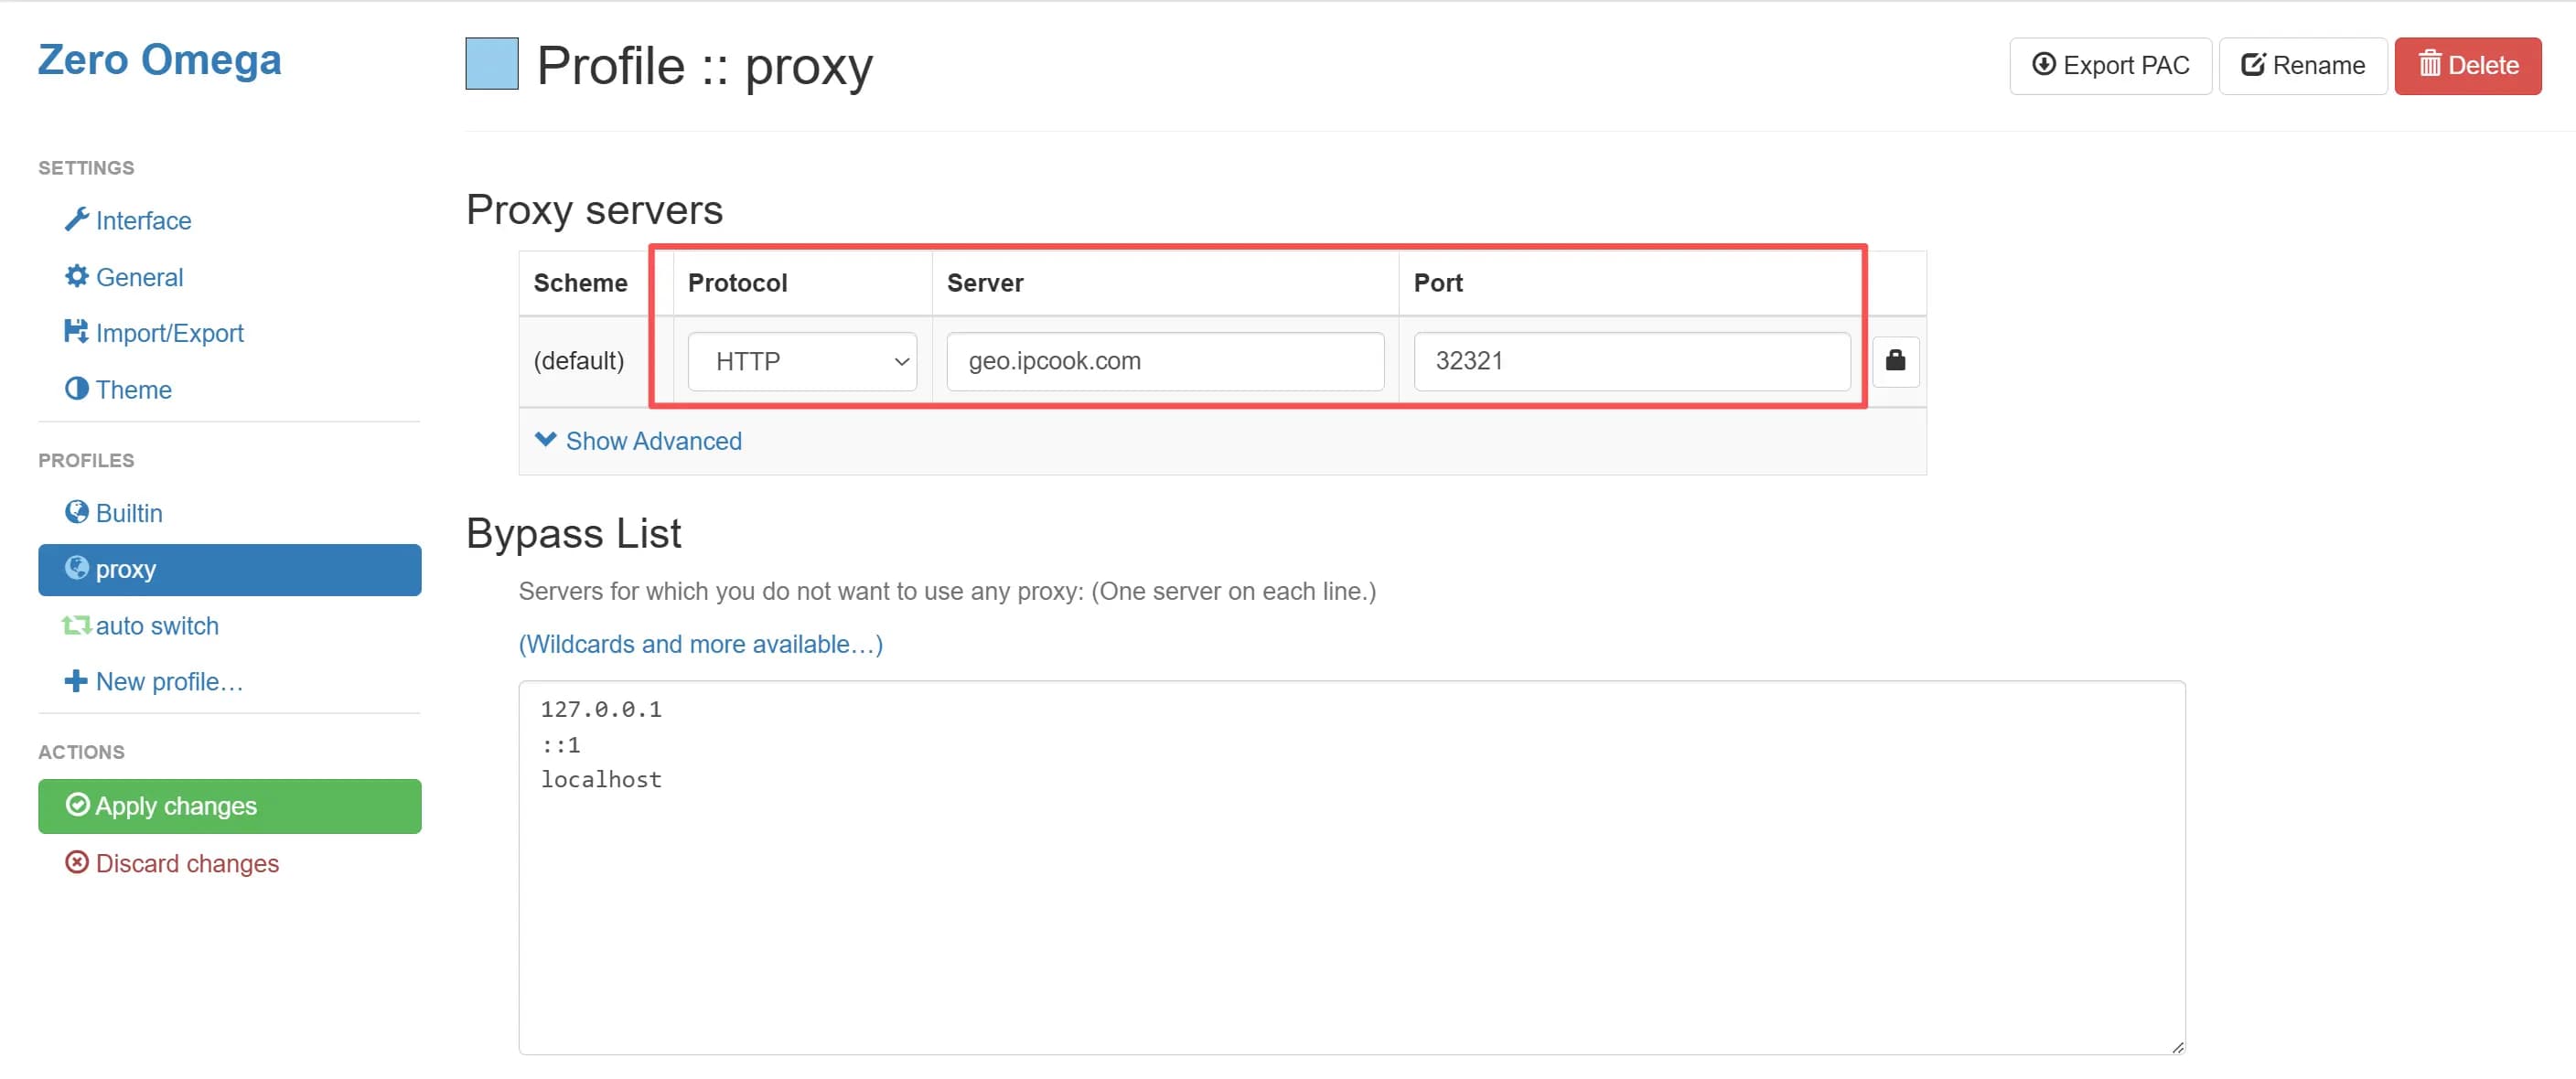Click the retweet icon beside auto switch

pos(77,625)
